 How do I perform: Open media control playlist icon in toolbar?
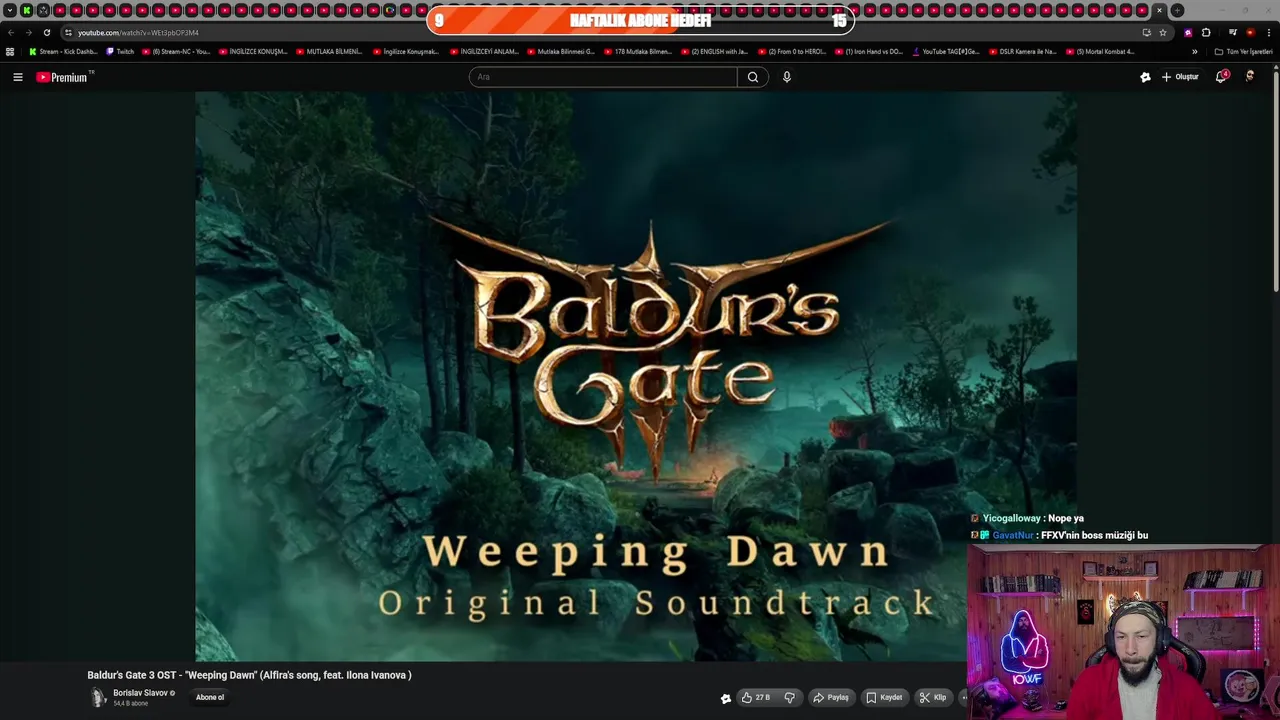pos(1233,32)
